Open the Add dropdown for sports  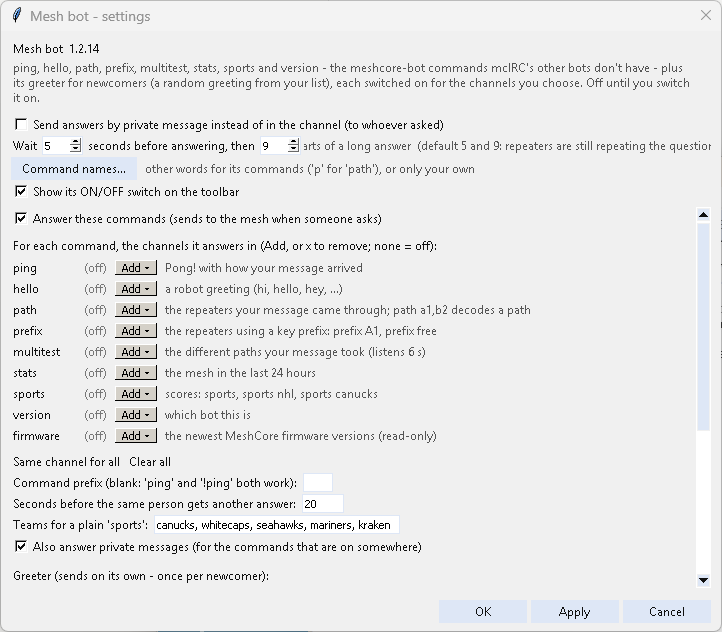pyautogui.click(x=135, y=394)
